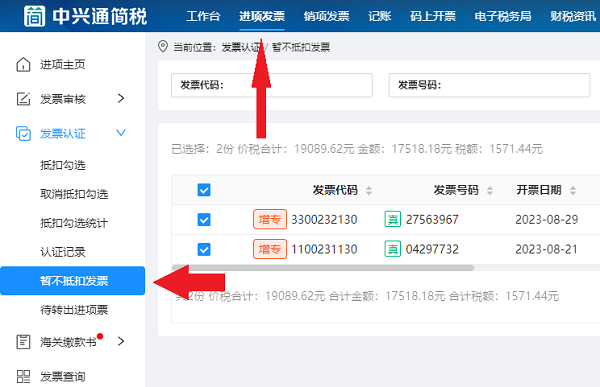This screenshot has width=600, height=387.
Task: Go to 抵扣勾选 in the sidebar
Action: pyautogui.click(x=63, y=165)
